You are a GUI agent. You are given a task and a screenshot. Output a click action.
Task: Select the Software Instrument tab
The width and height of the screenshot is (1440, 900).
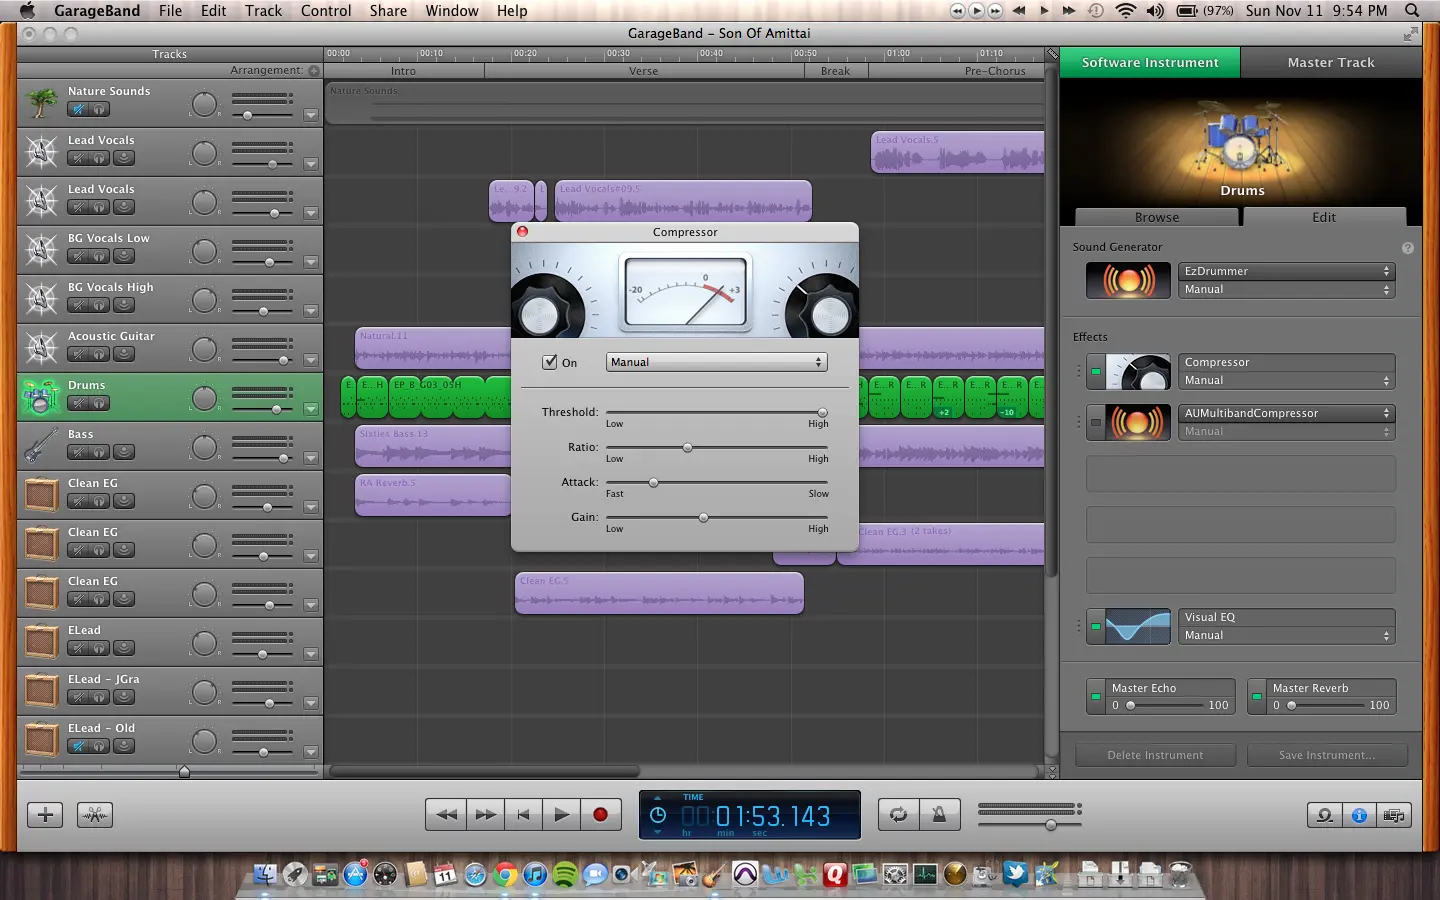(1150, 62)
